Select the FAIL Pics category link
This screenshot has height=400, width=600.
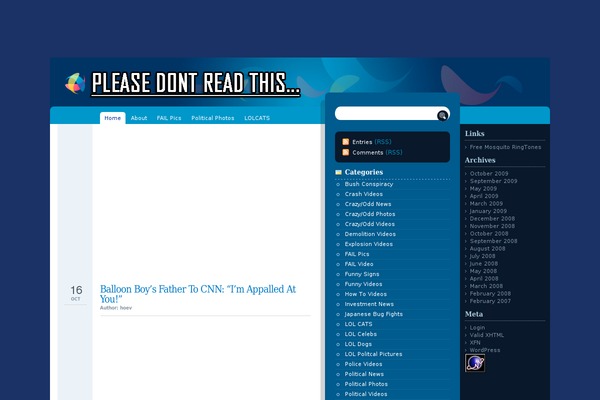point(357,254)
